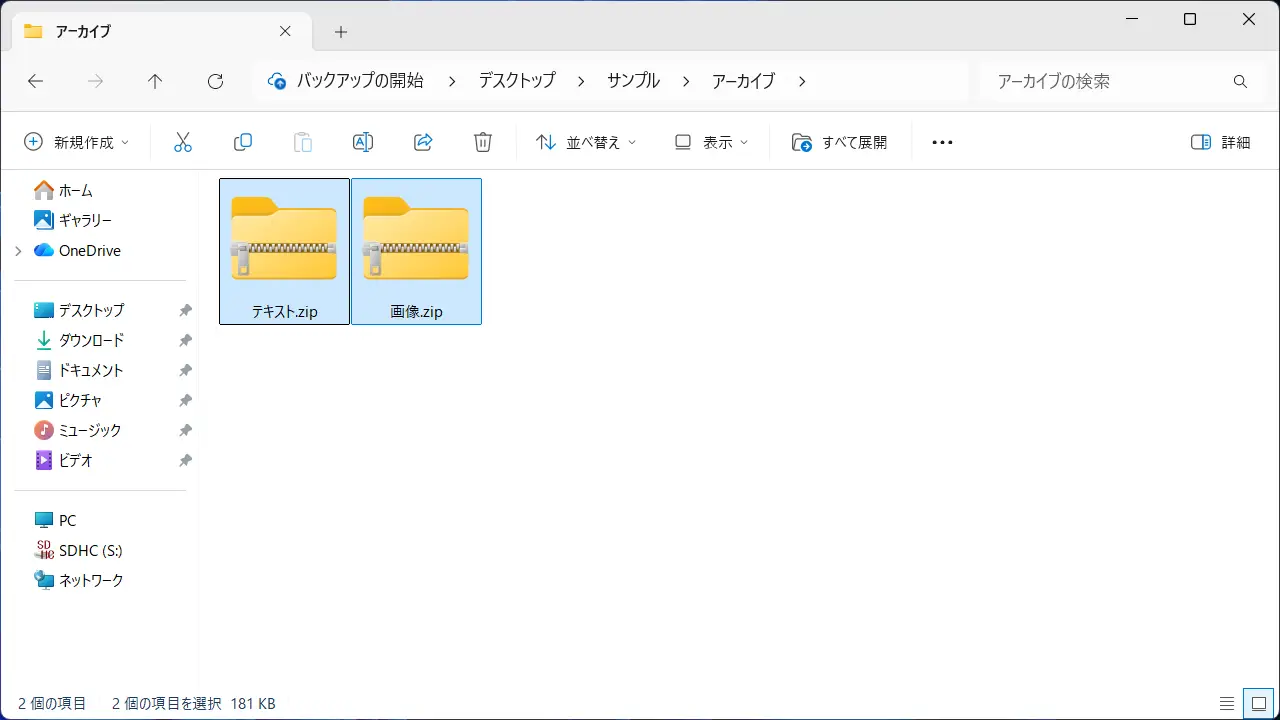
Task: Go up one folder level
Action: [155, 82]
